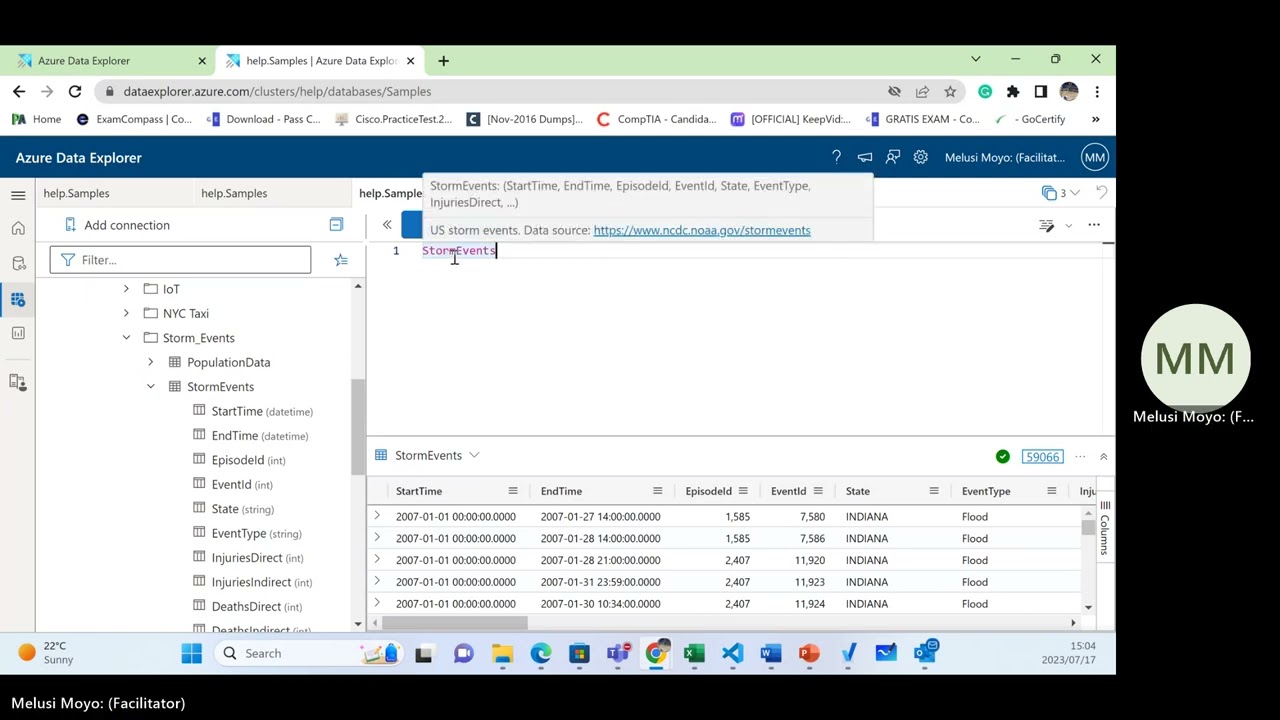Open the chat support person icon

point(893,157)
